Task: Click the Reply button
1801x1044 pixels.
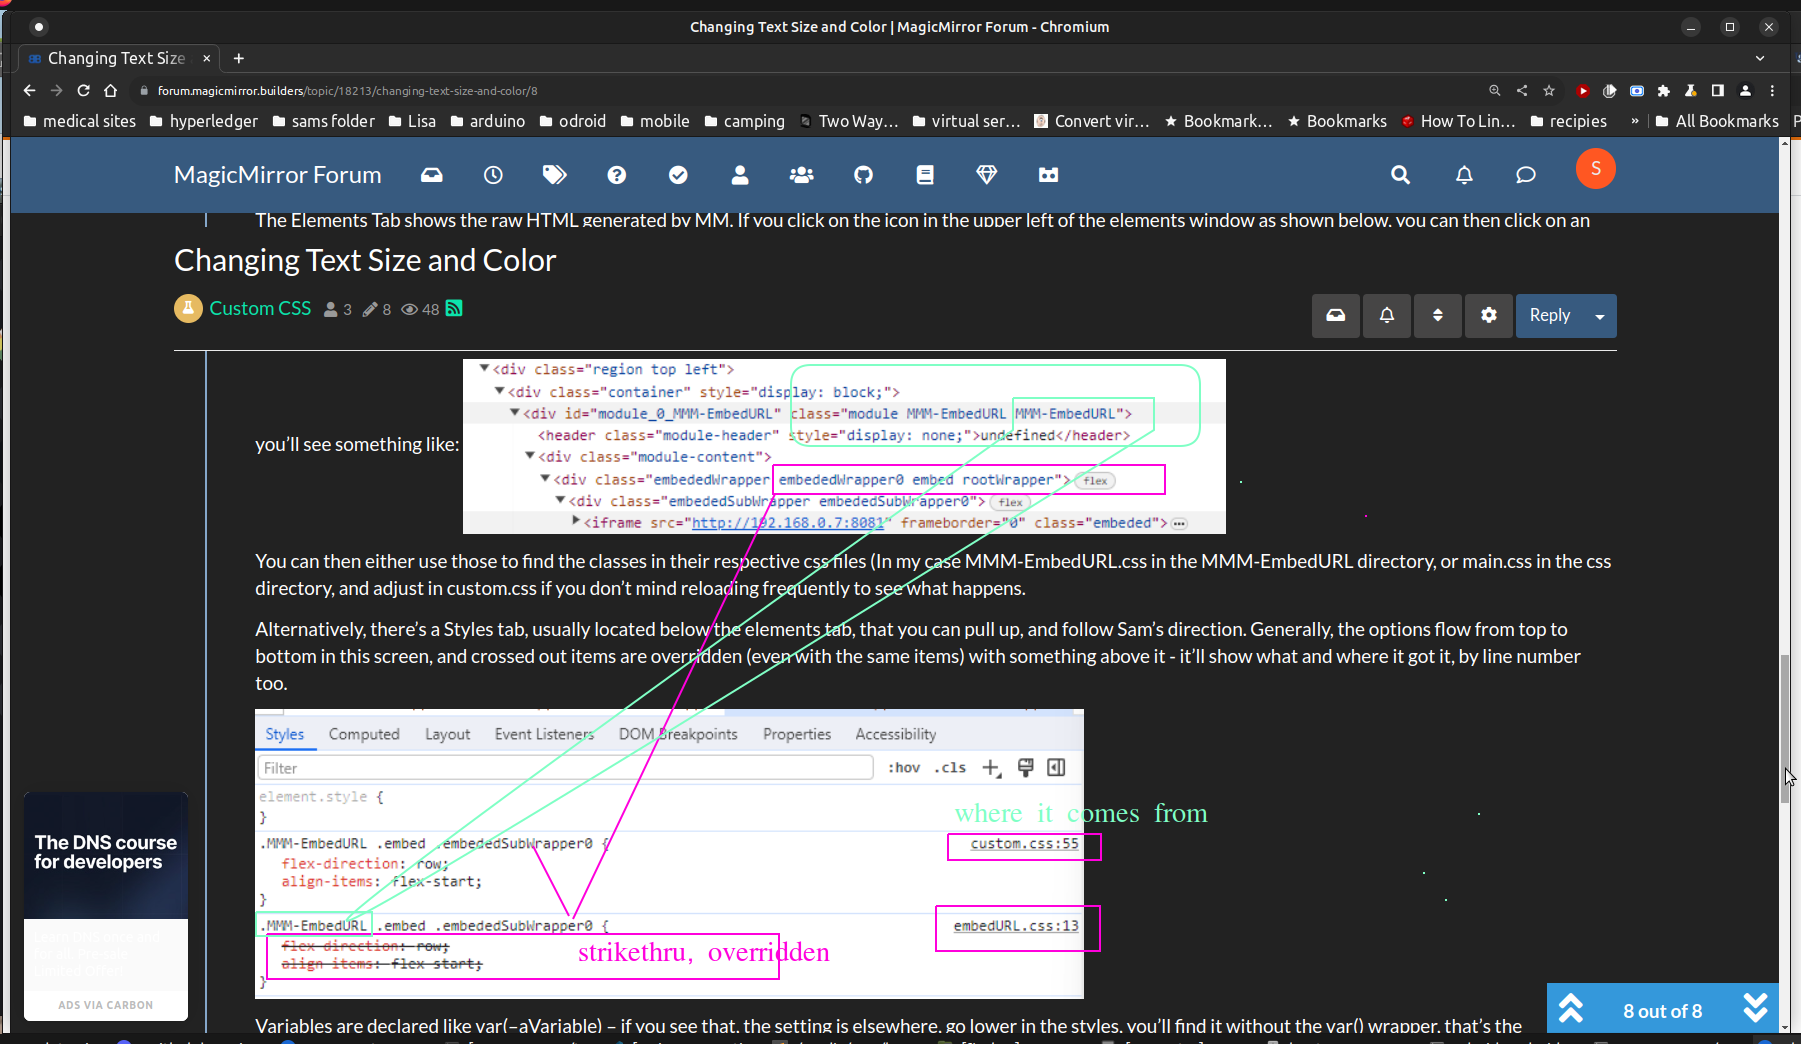Action: 1551,315
